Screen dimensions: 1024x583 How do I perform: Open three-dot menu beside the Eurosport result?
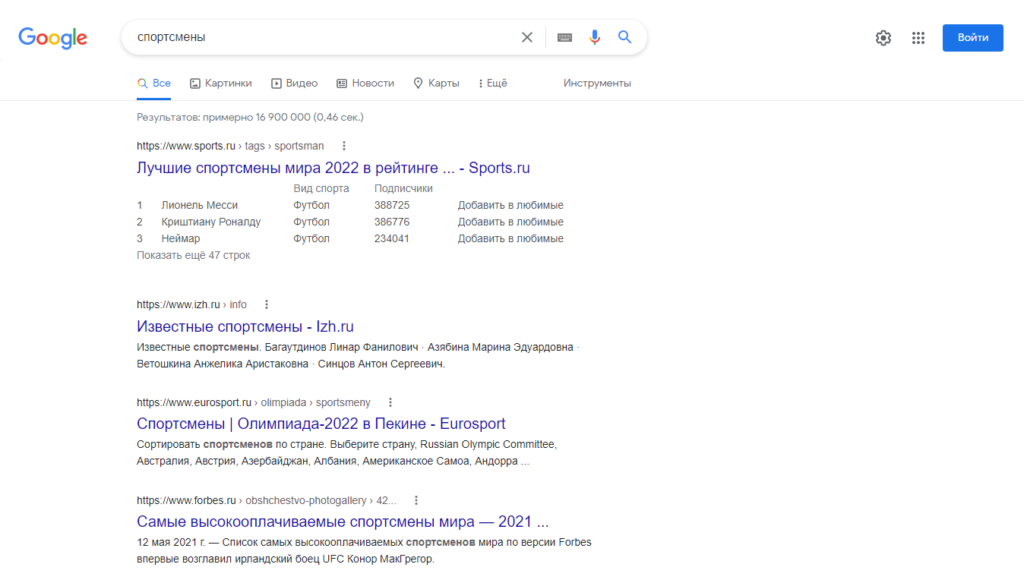[389, 401]
